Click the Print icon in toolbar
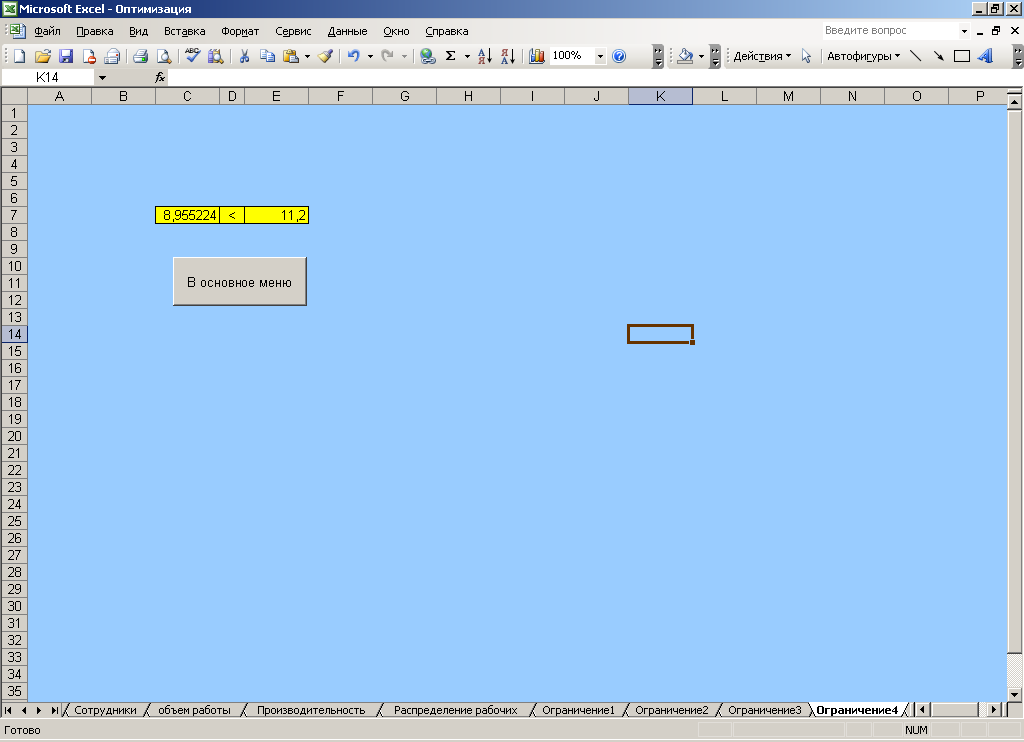 tap(141, 57)
